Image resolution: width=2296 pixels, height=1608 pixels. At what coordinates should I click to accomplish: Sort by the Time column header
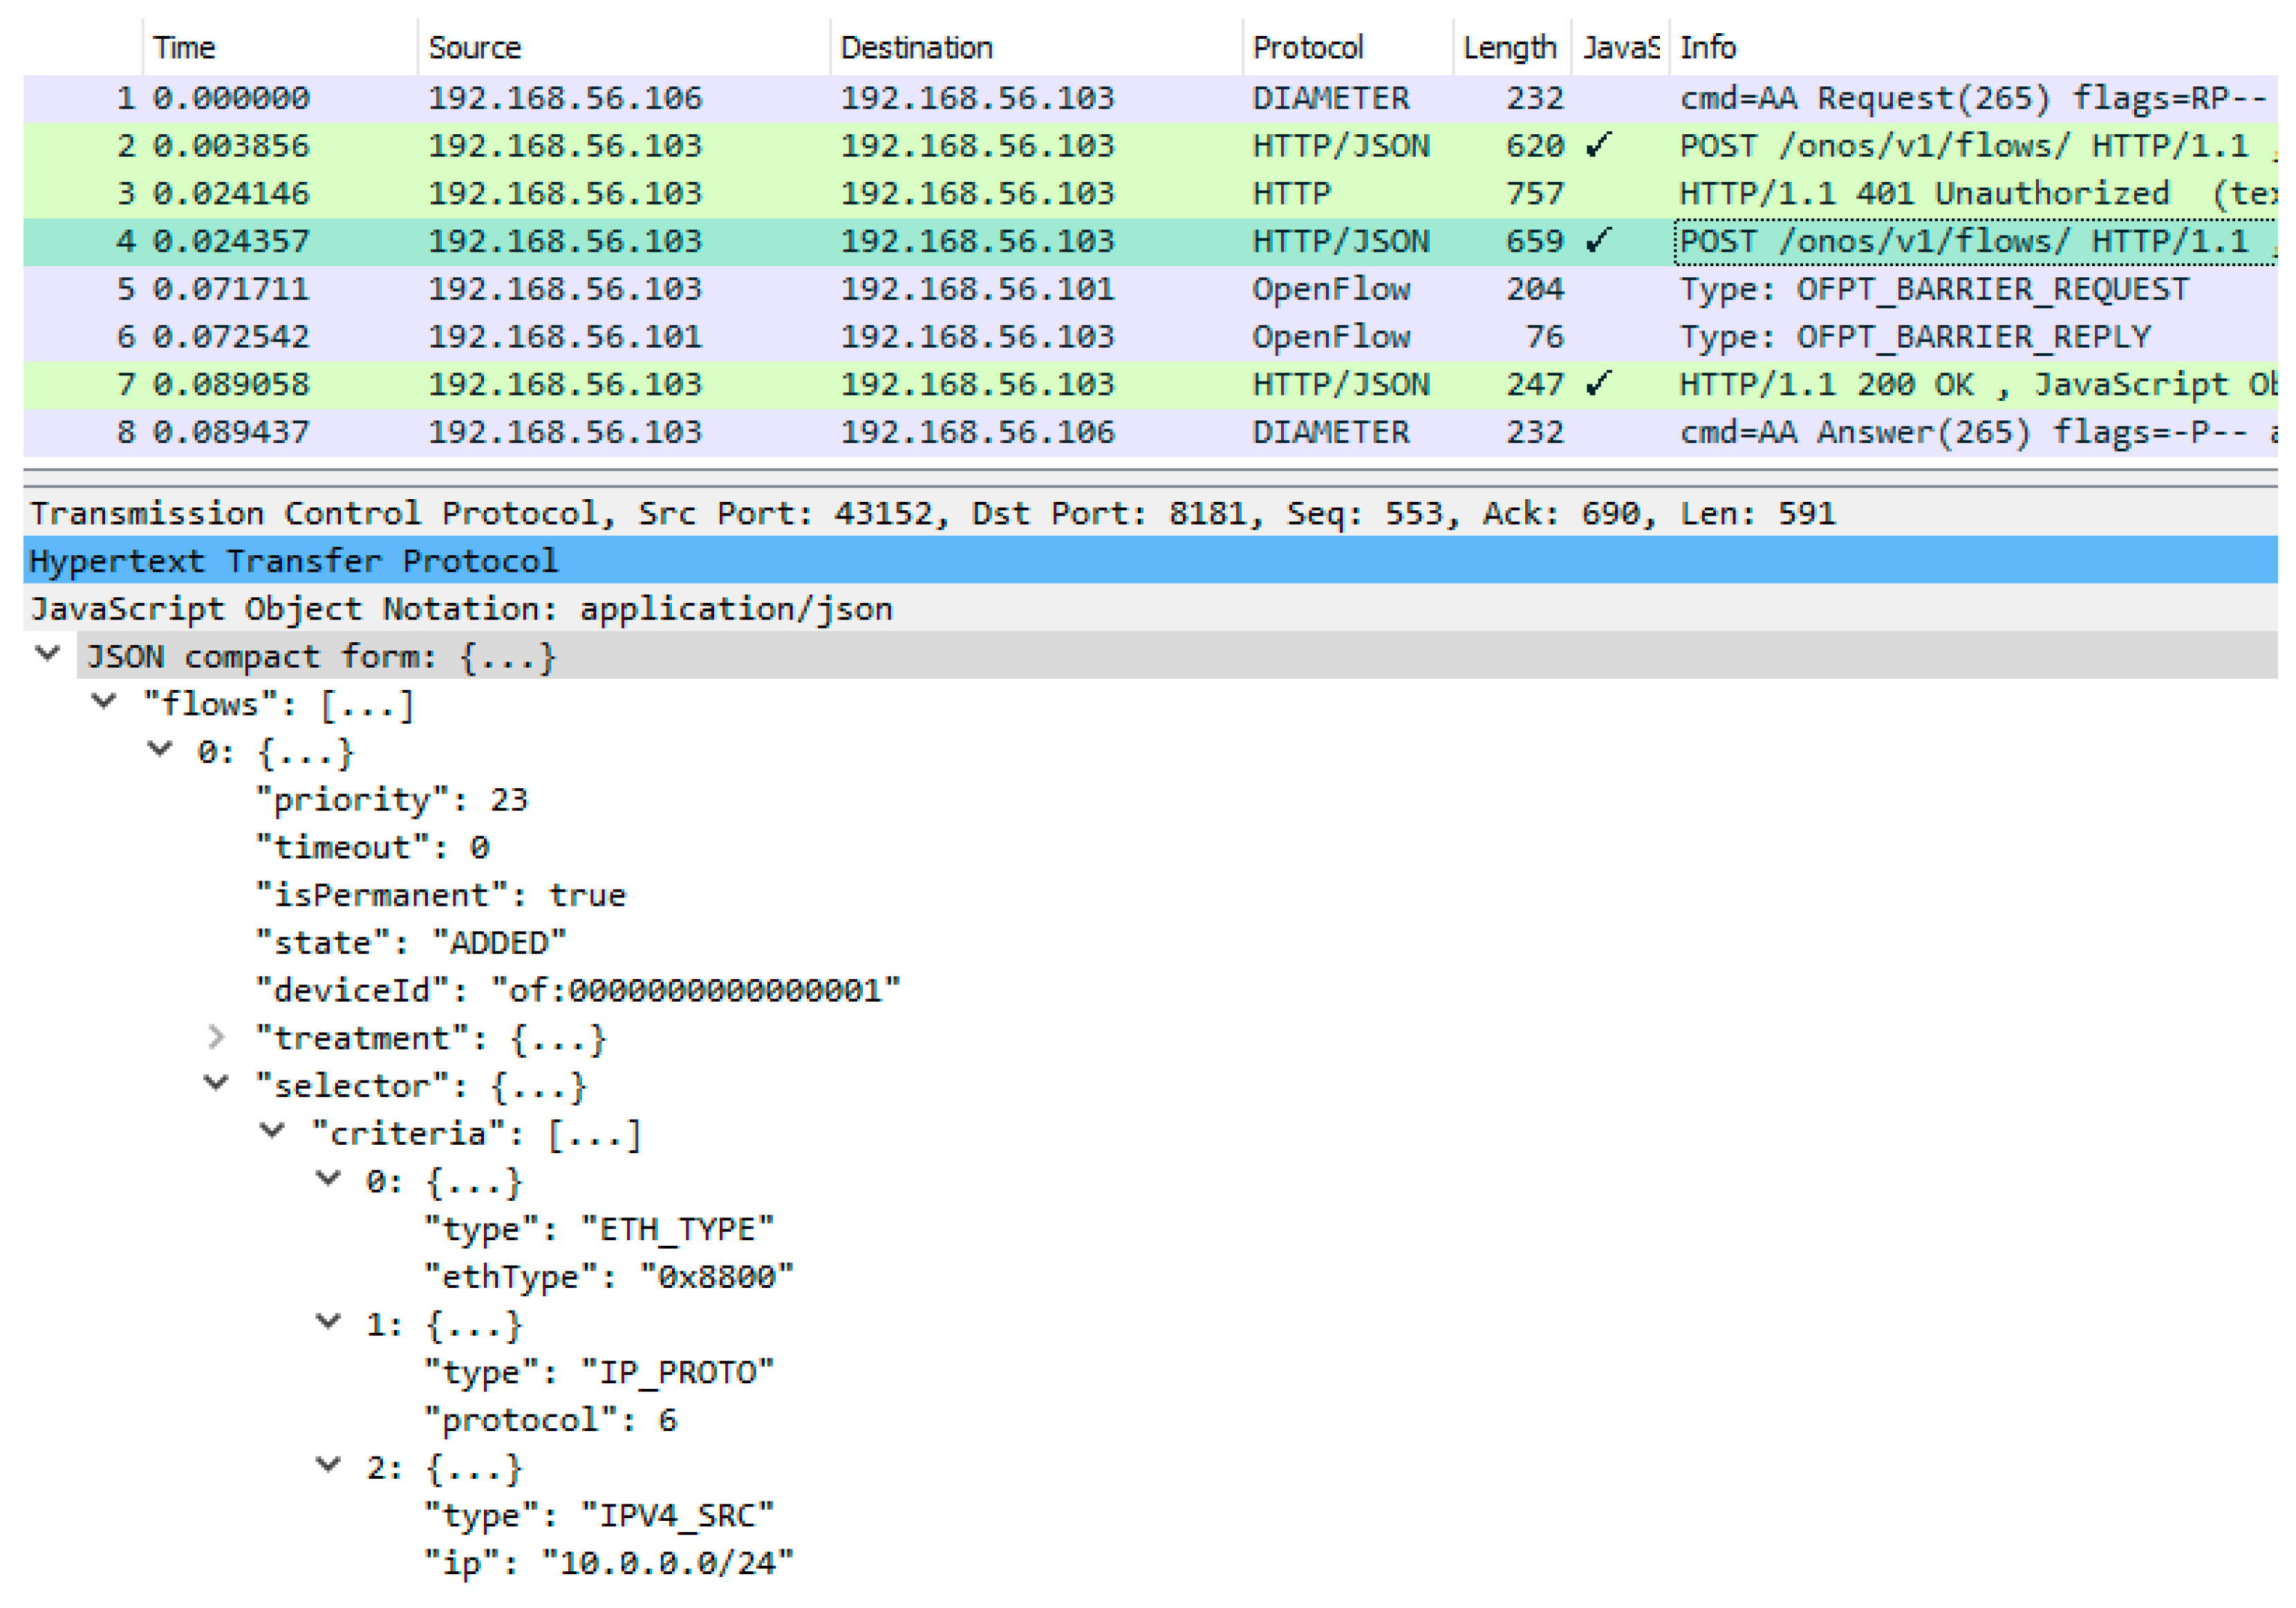click(185, 47)
